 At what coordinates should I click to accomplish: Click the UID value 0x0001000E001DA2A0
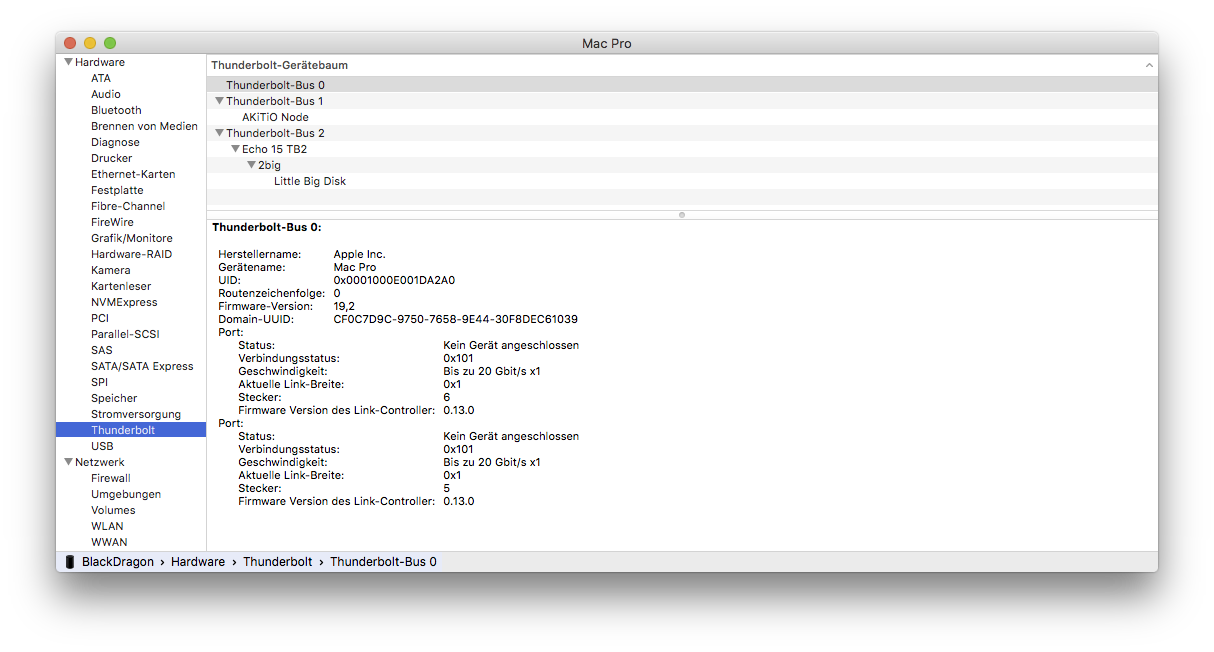click(394, 280)
